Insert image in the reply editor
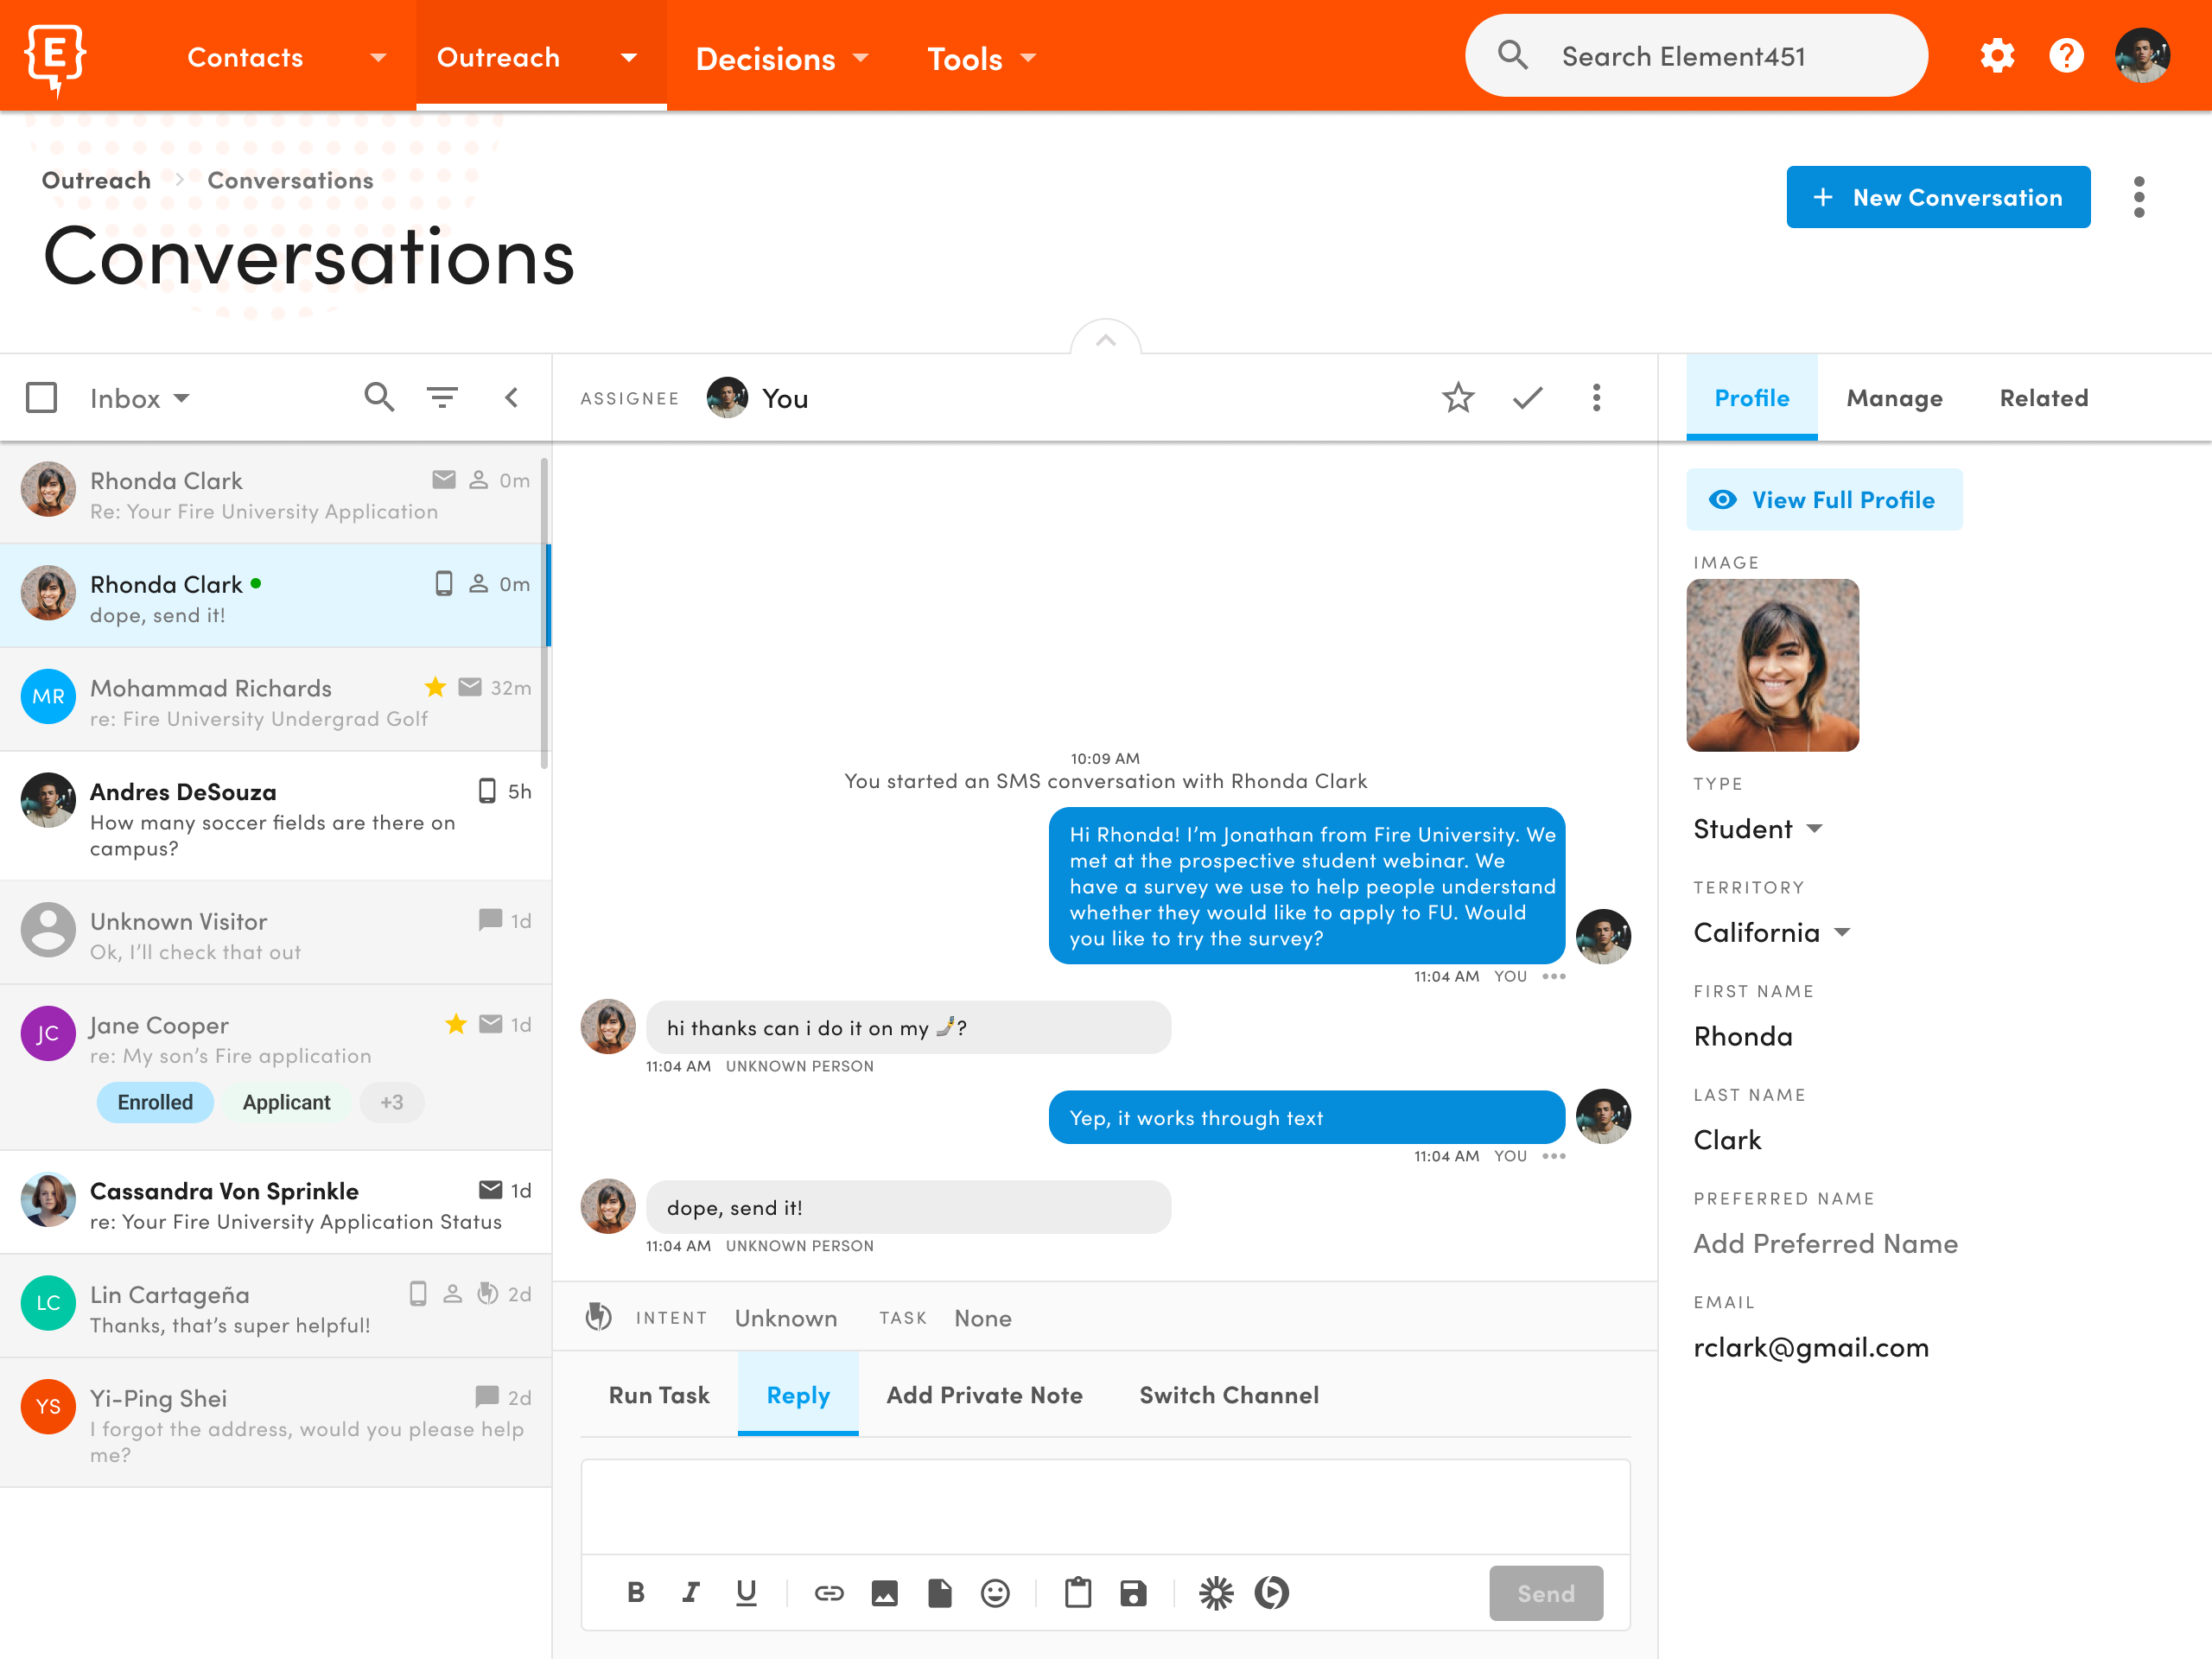This screenshot has width=2212, height=1659. pos(884,1593)
